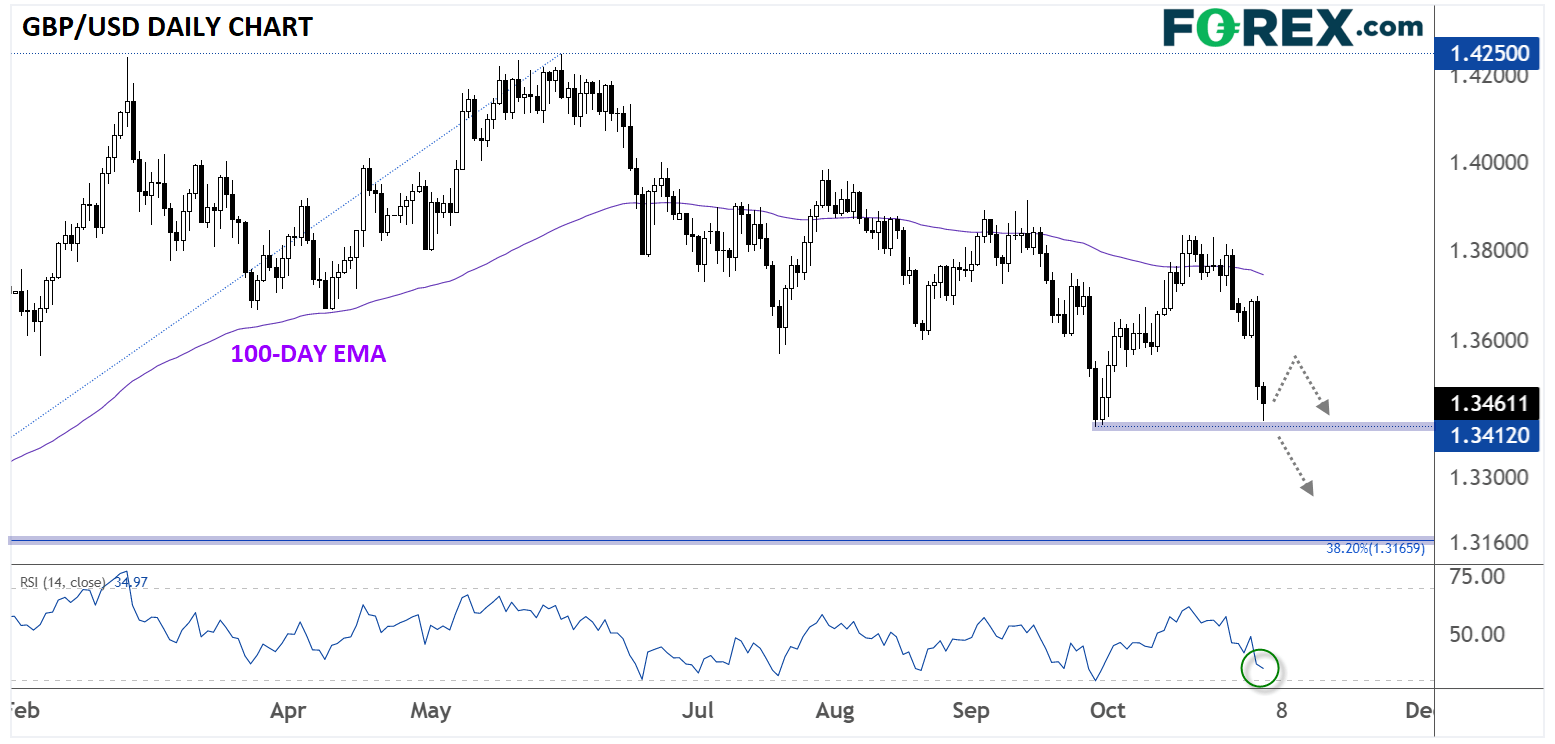Image resolution: width=1555 pixels, height=744 pixels.
Task: Click the 1.31600 axis value
Action: click(x=1491, y=542)
